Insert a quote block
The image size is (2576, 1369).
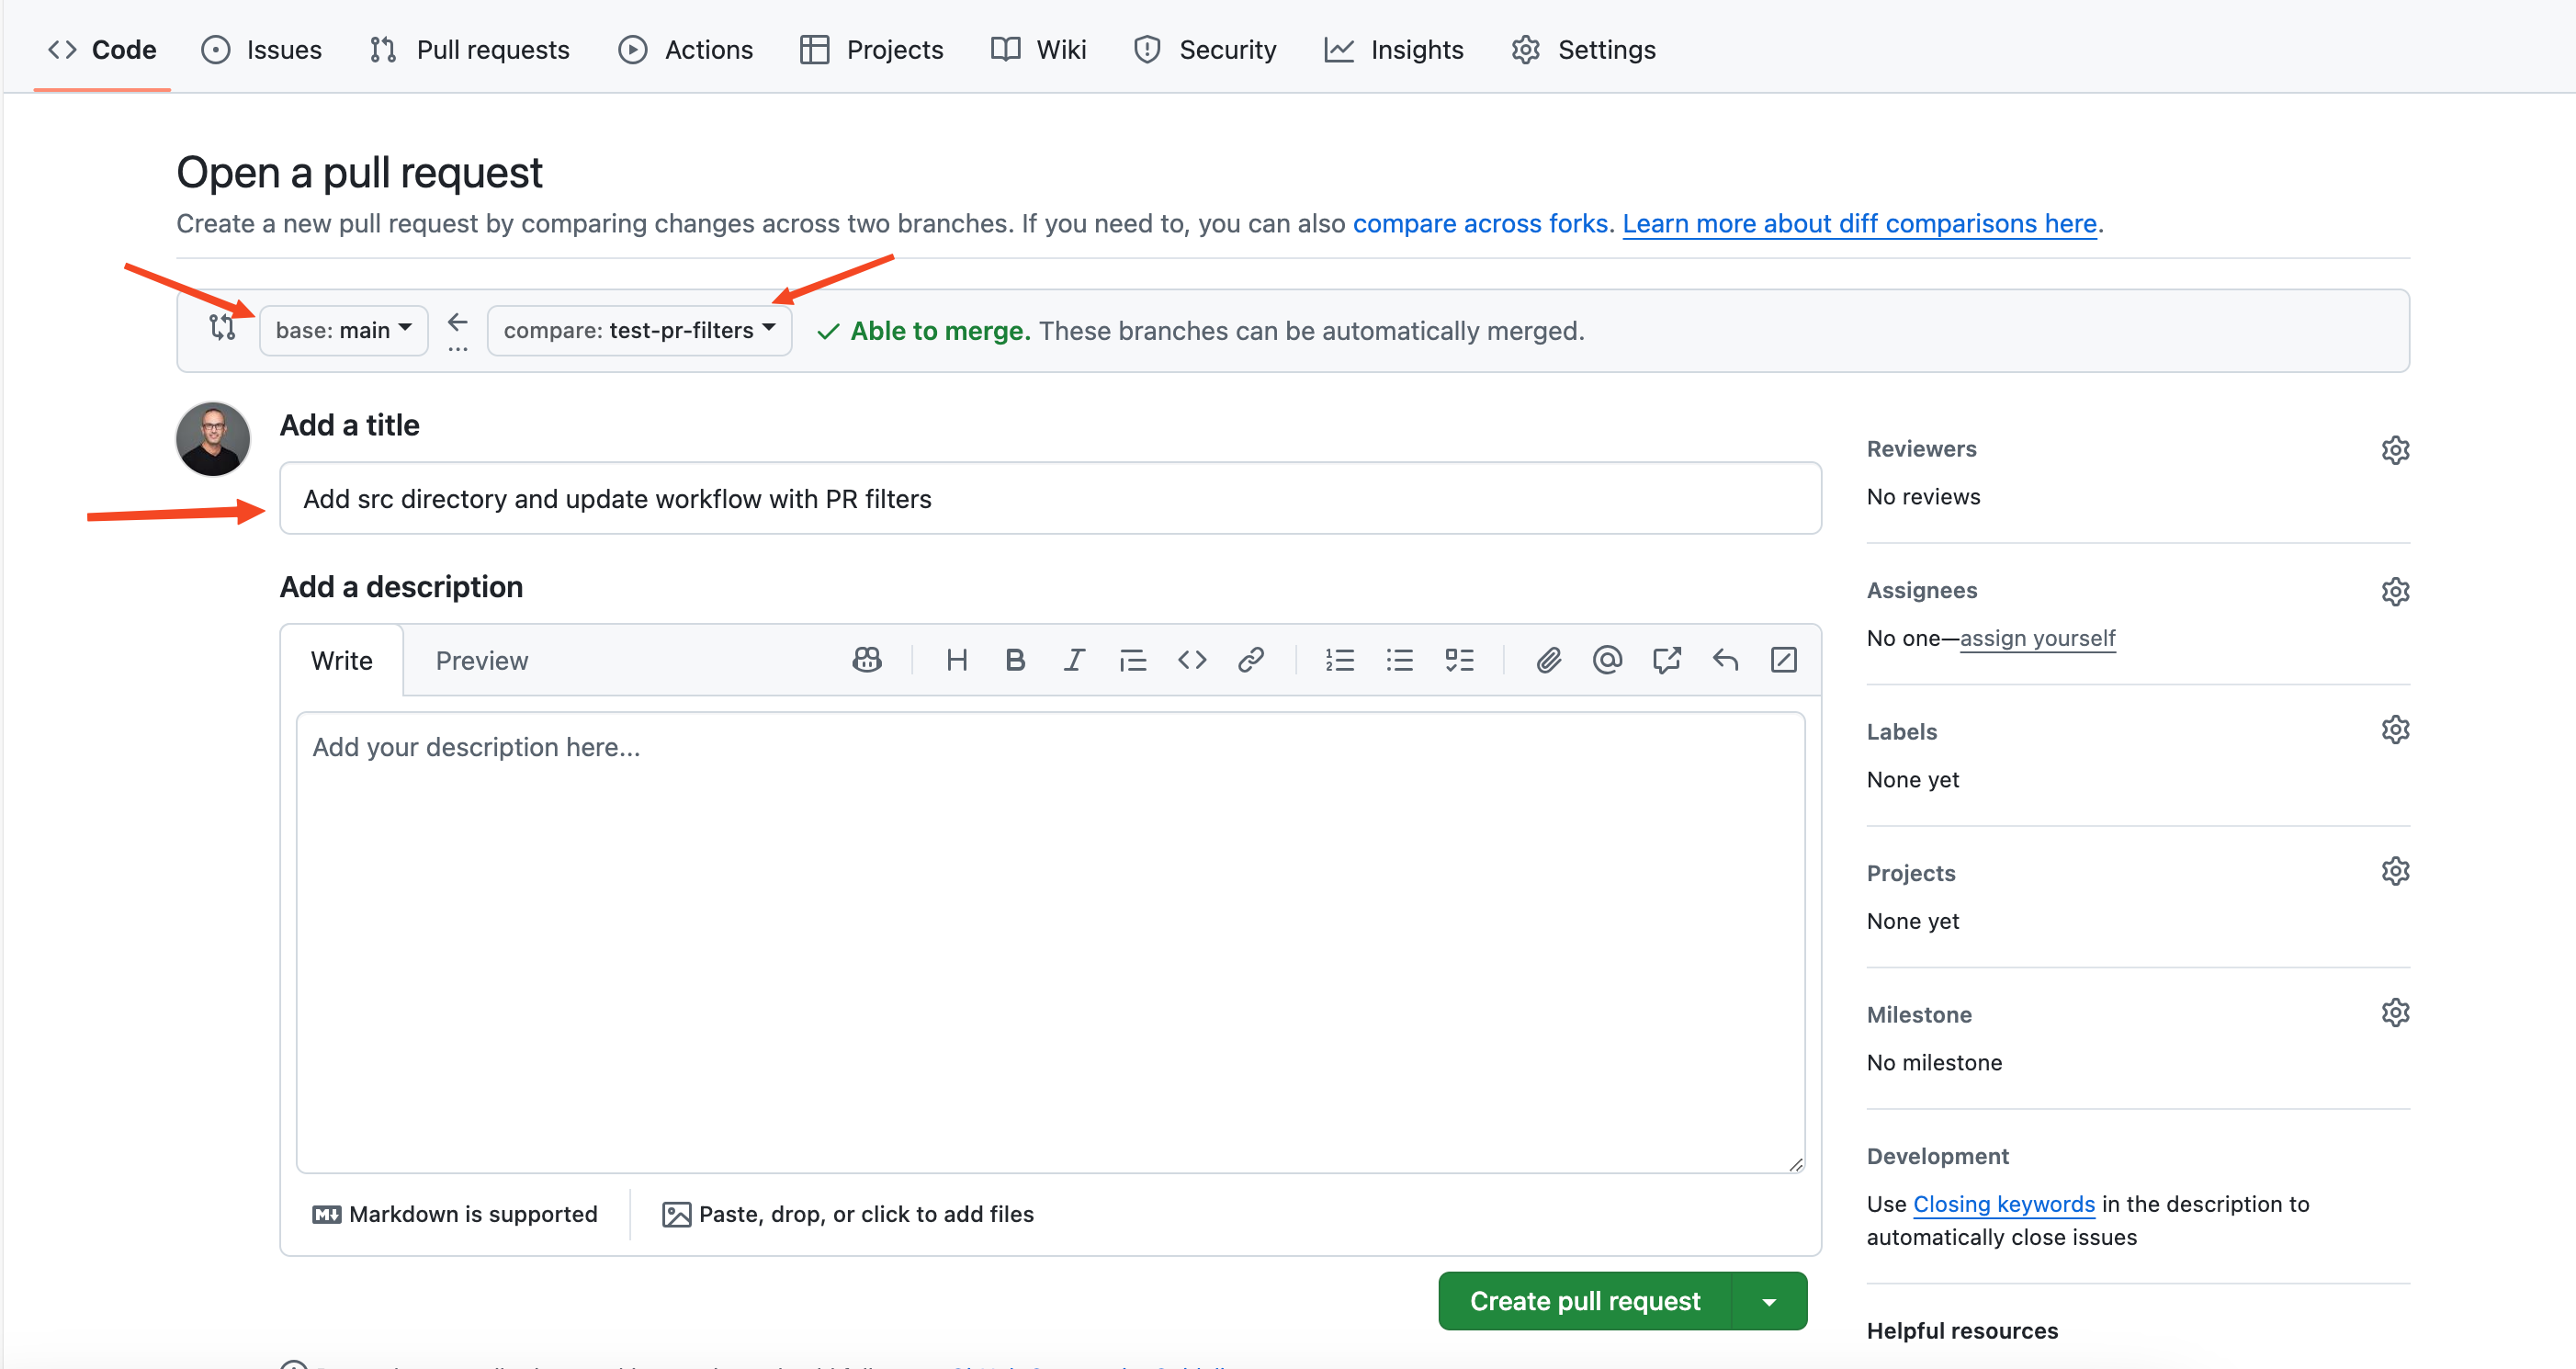[1133, 660]
